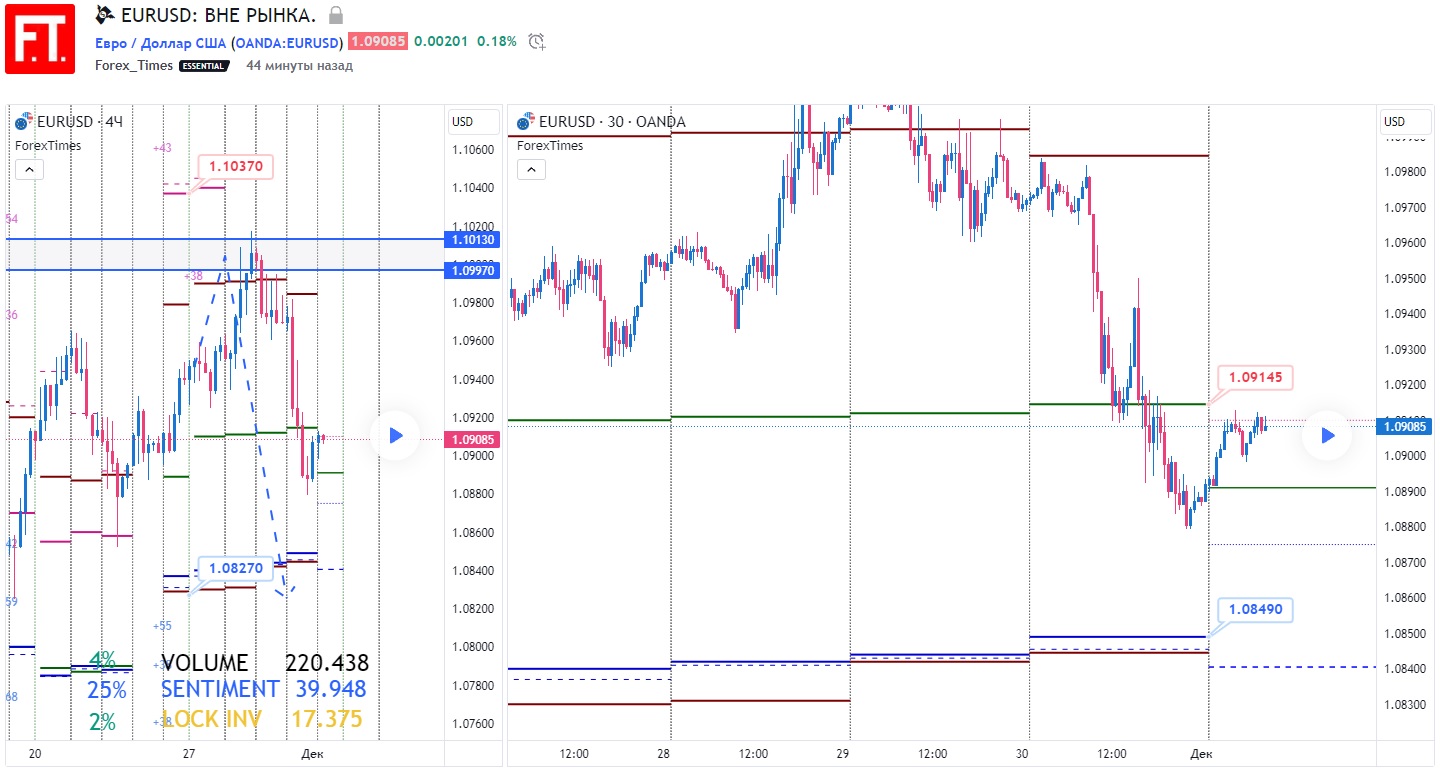Open the Forex_Times author profile link
Image resolution: width=1440 pixels, height=772 pixels.
pyautogui.click(x=134, y=66)
